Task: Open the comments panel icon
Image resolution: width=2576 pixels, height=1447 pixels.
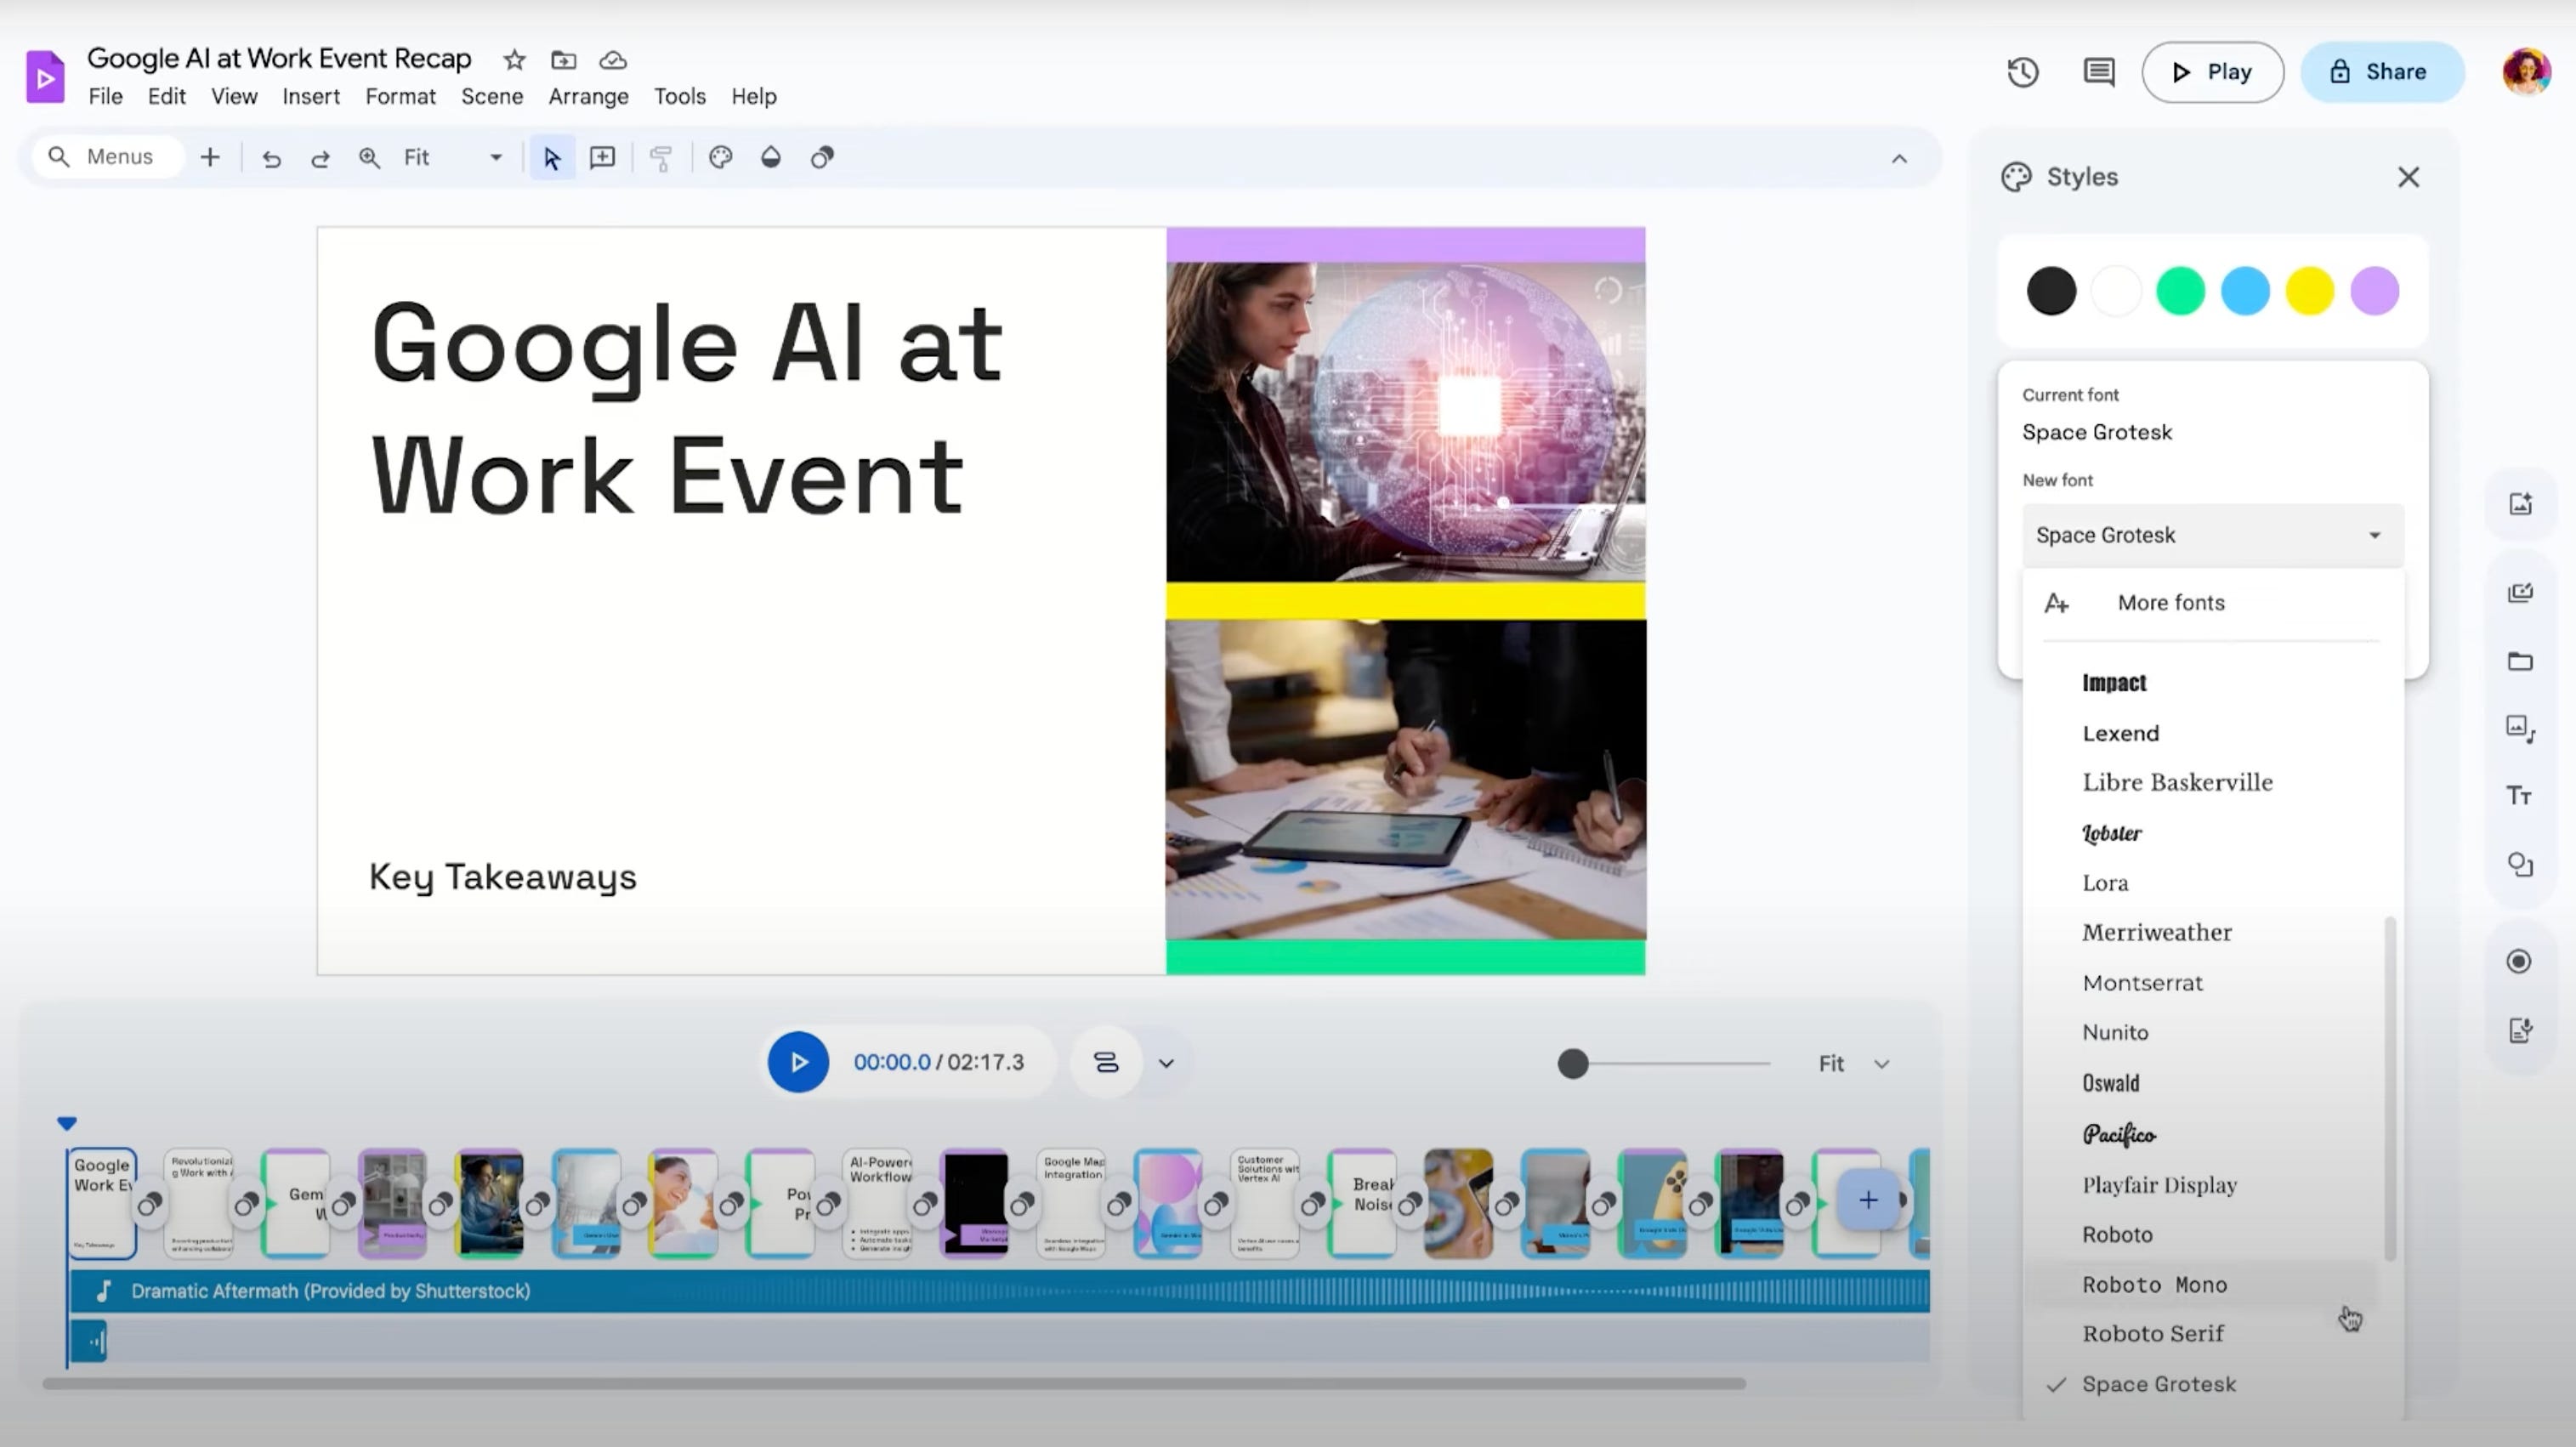Action: tap(2099, 72)
